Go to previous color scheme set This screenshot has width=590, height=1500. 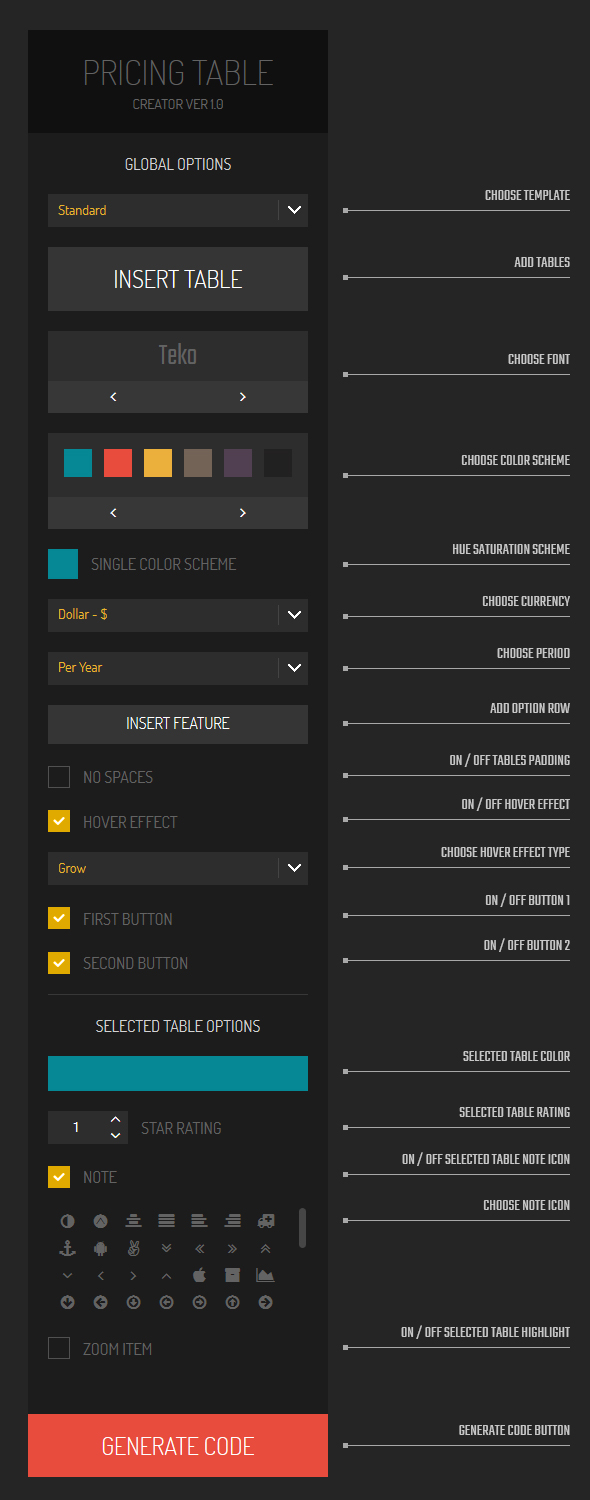pos(113,513)
